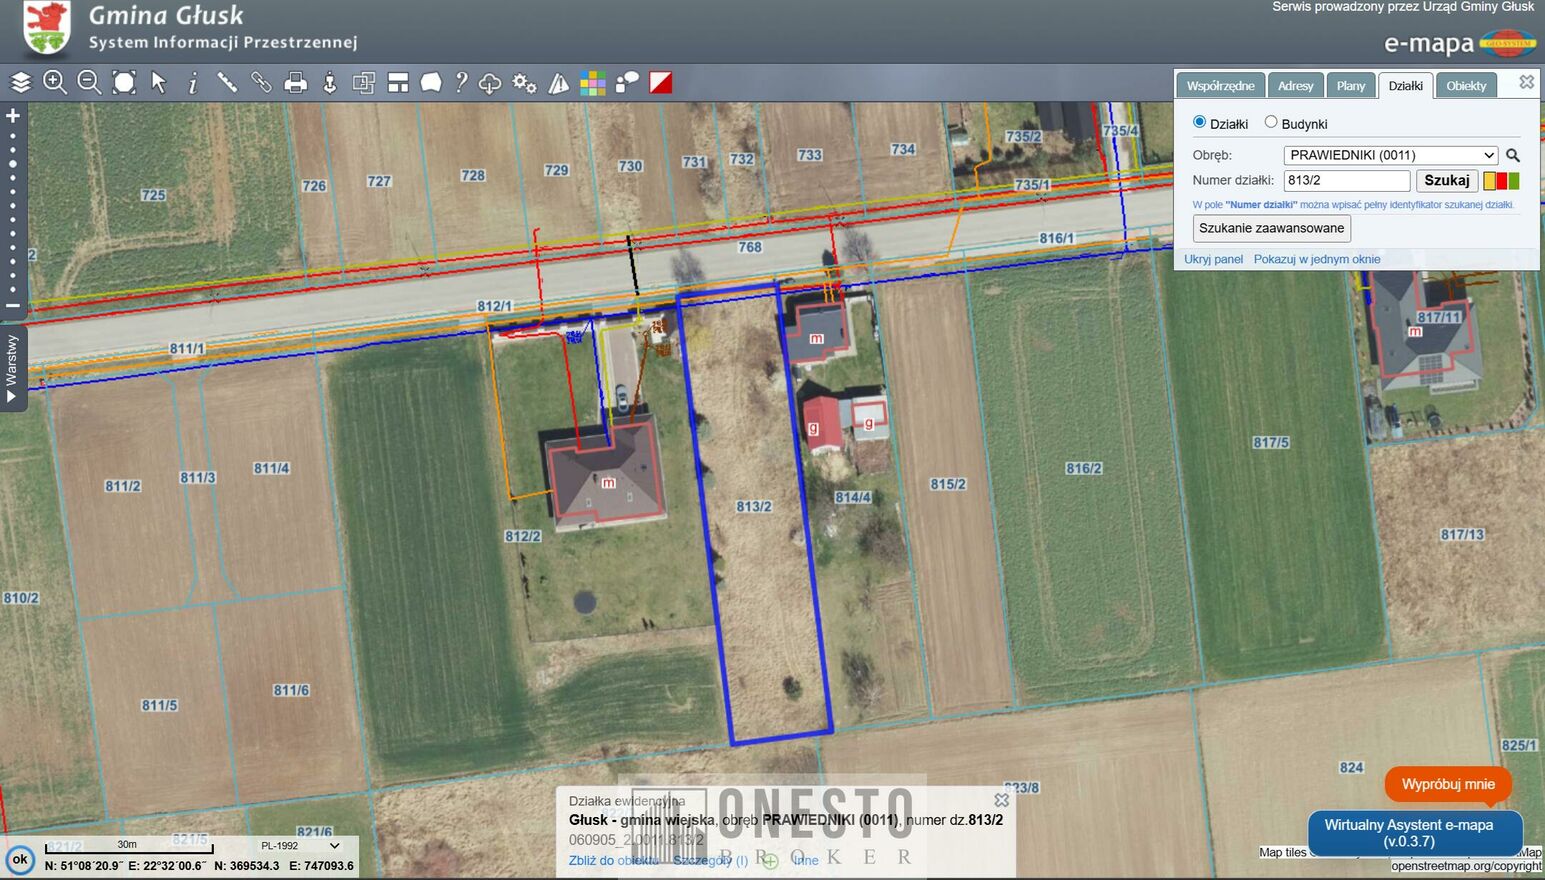Select the Działki radio button
The image size is (1545, 880).
tap(1199, 122)
